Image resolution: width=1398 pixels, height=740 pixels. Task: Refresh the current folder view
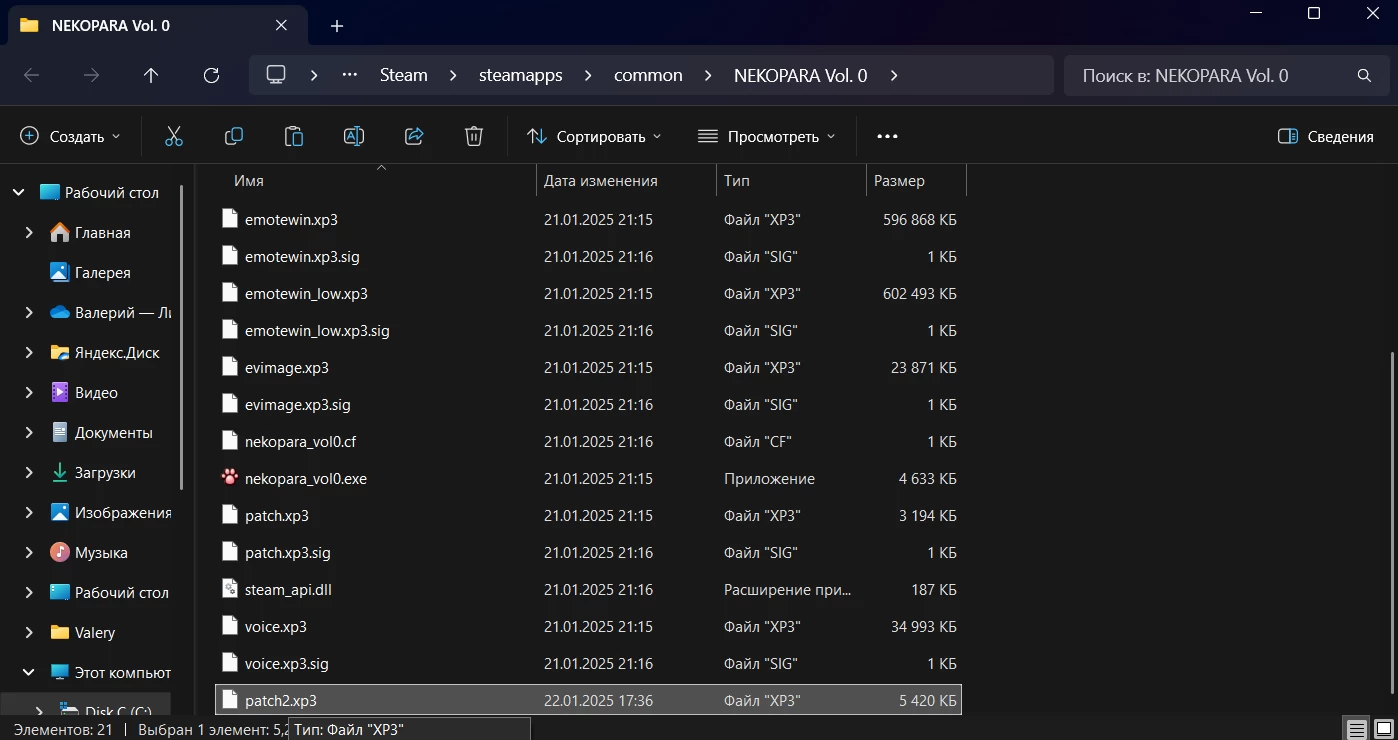click(211, 75)
